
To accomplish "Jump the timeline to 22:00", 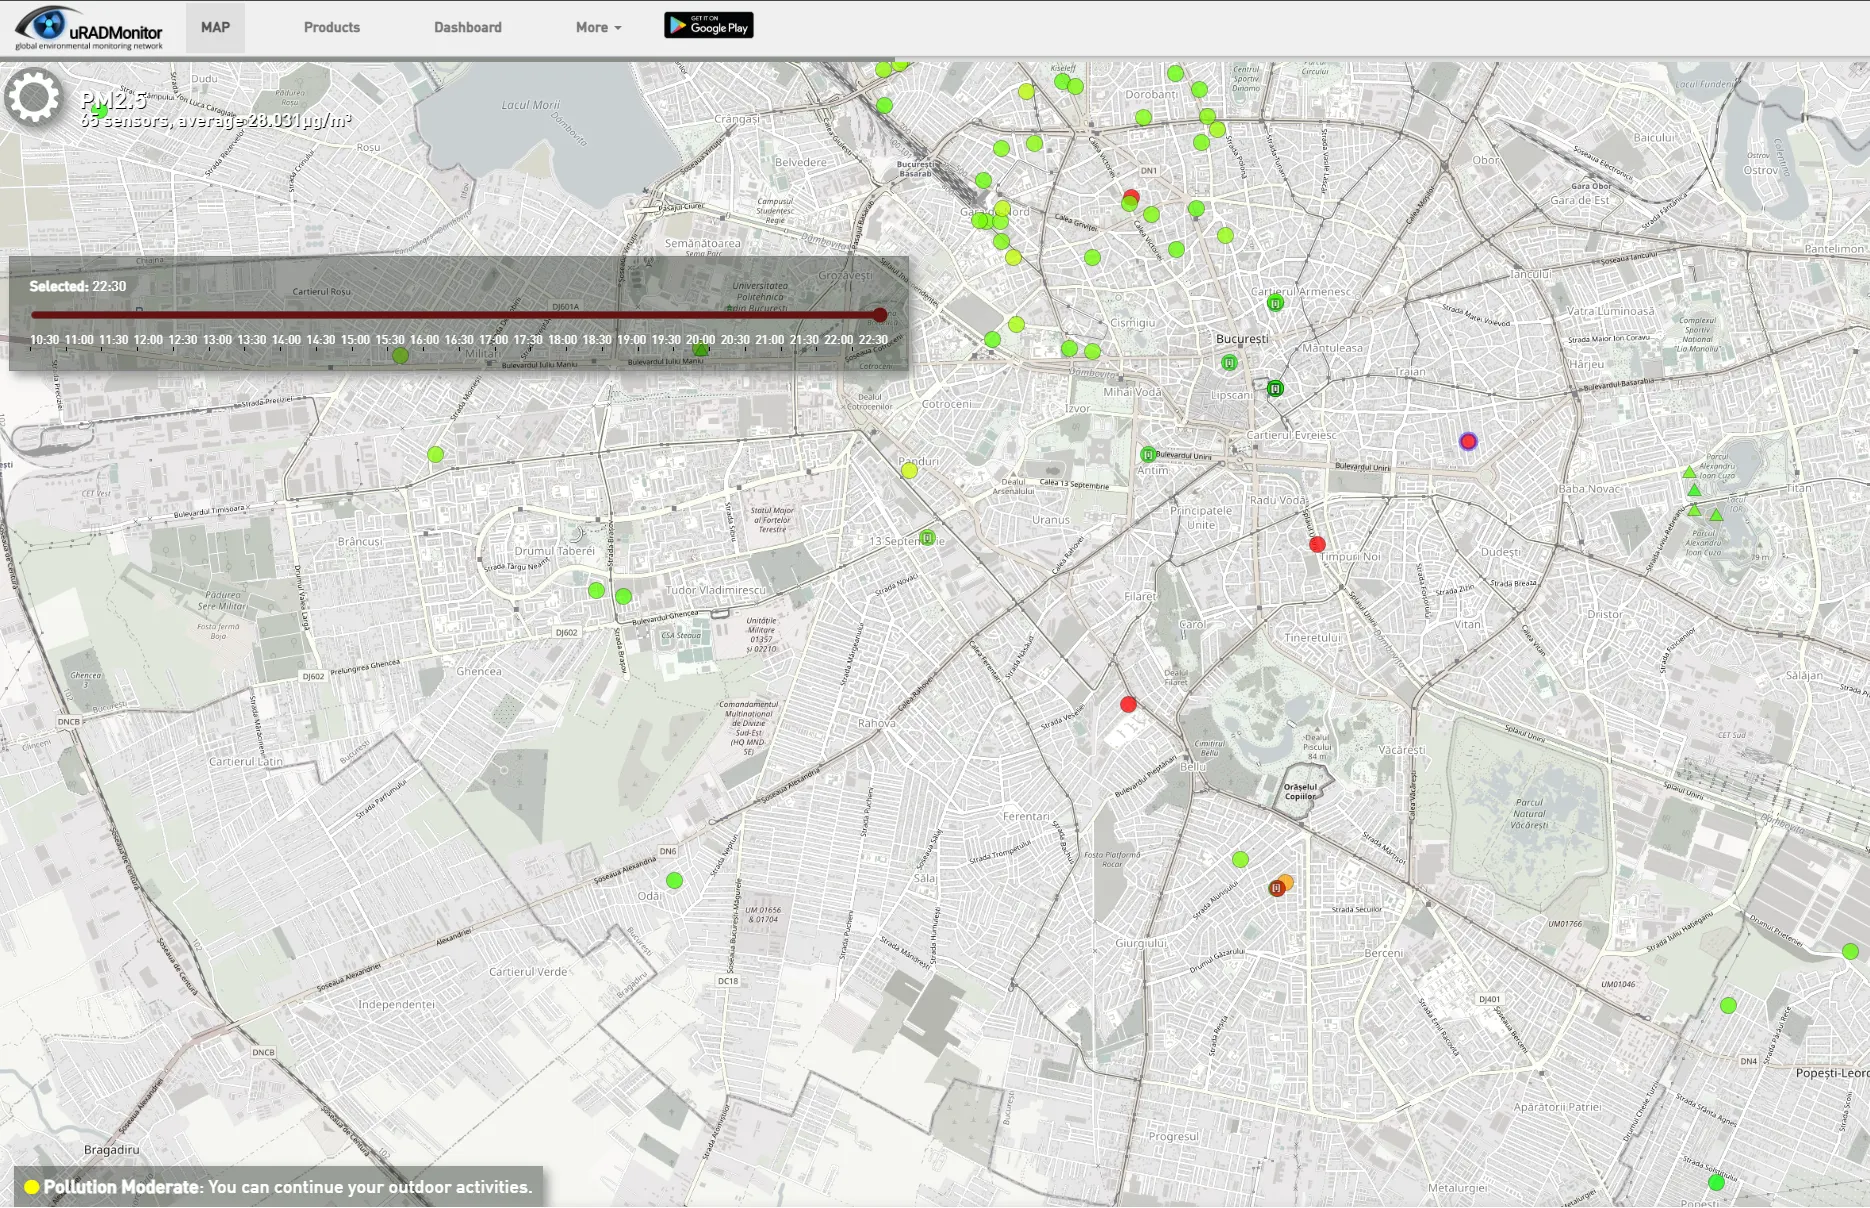I will 839,340.
